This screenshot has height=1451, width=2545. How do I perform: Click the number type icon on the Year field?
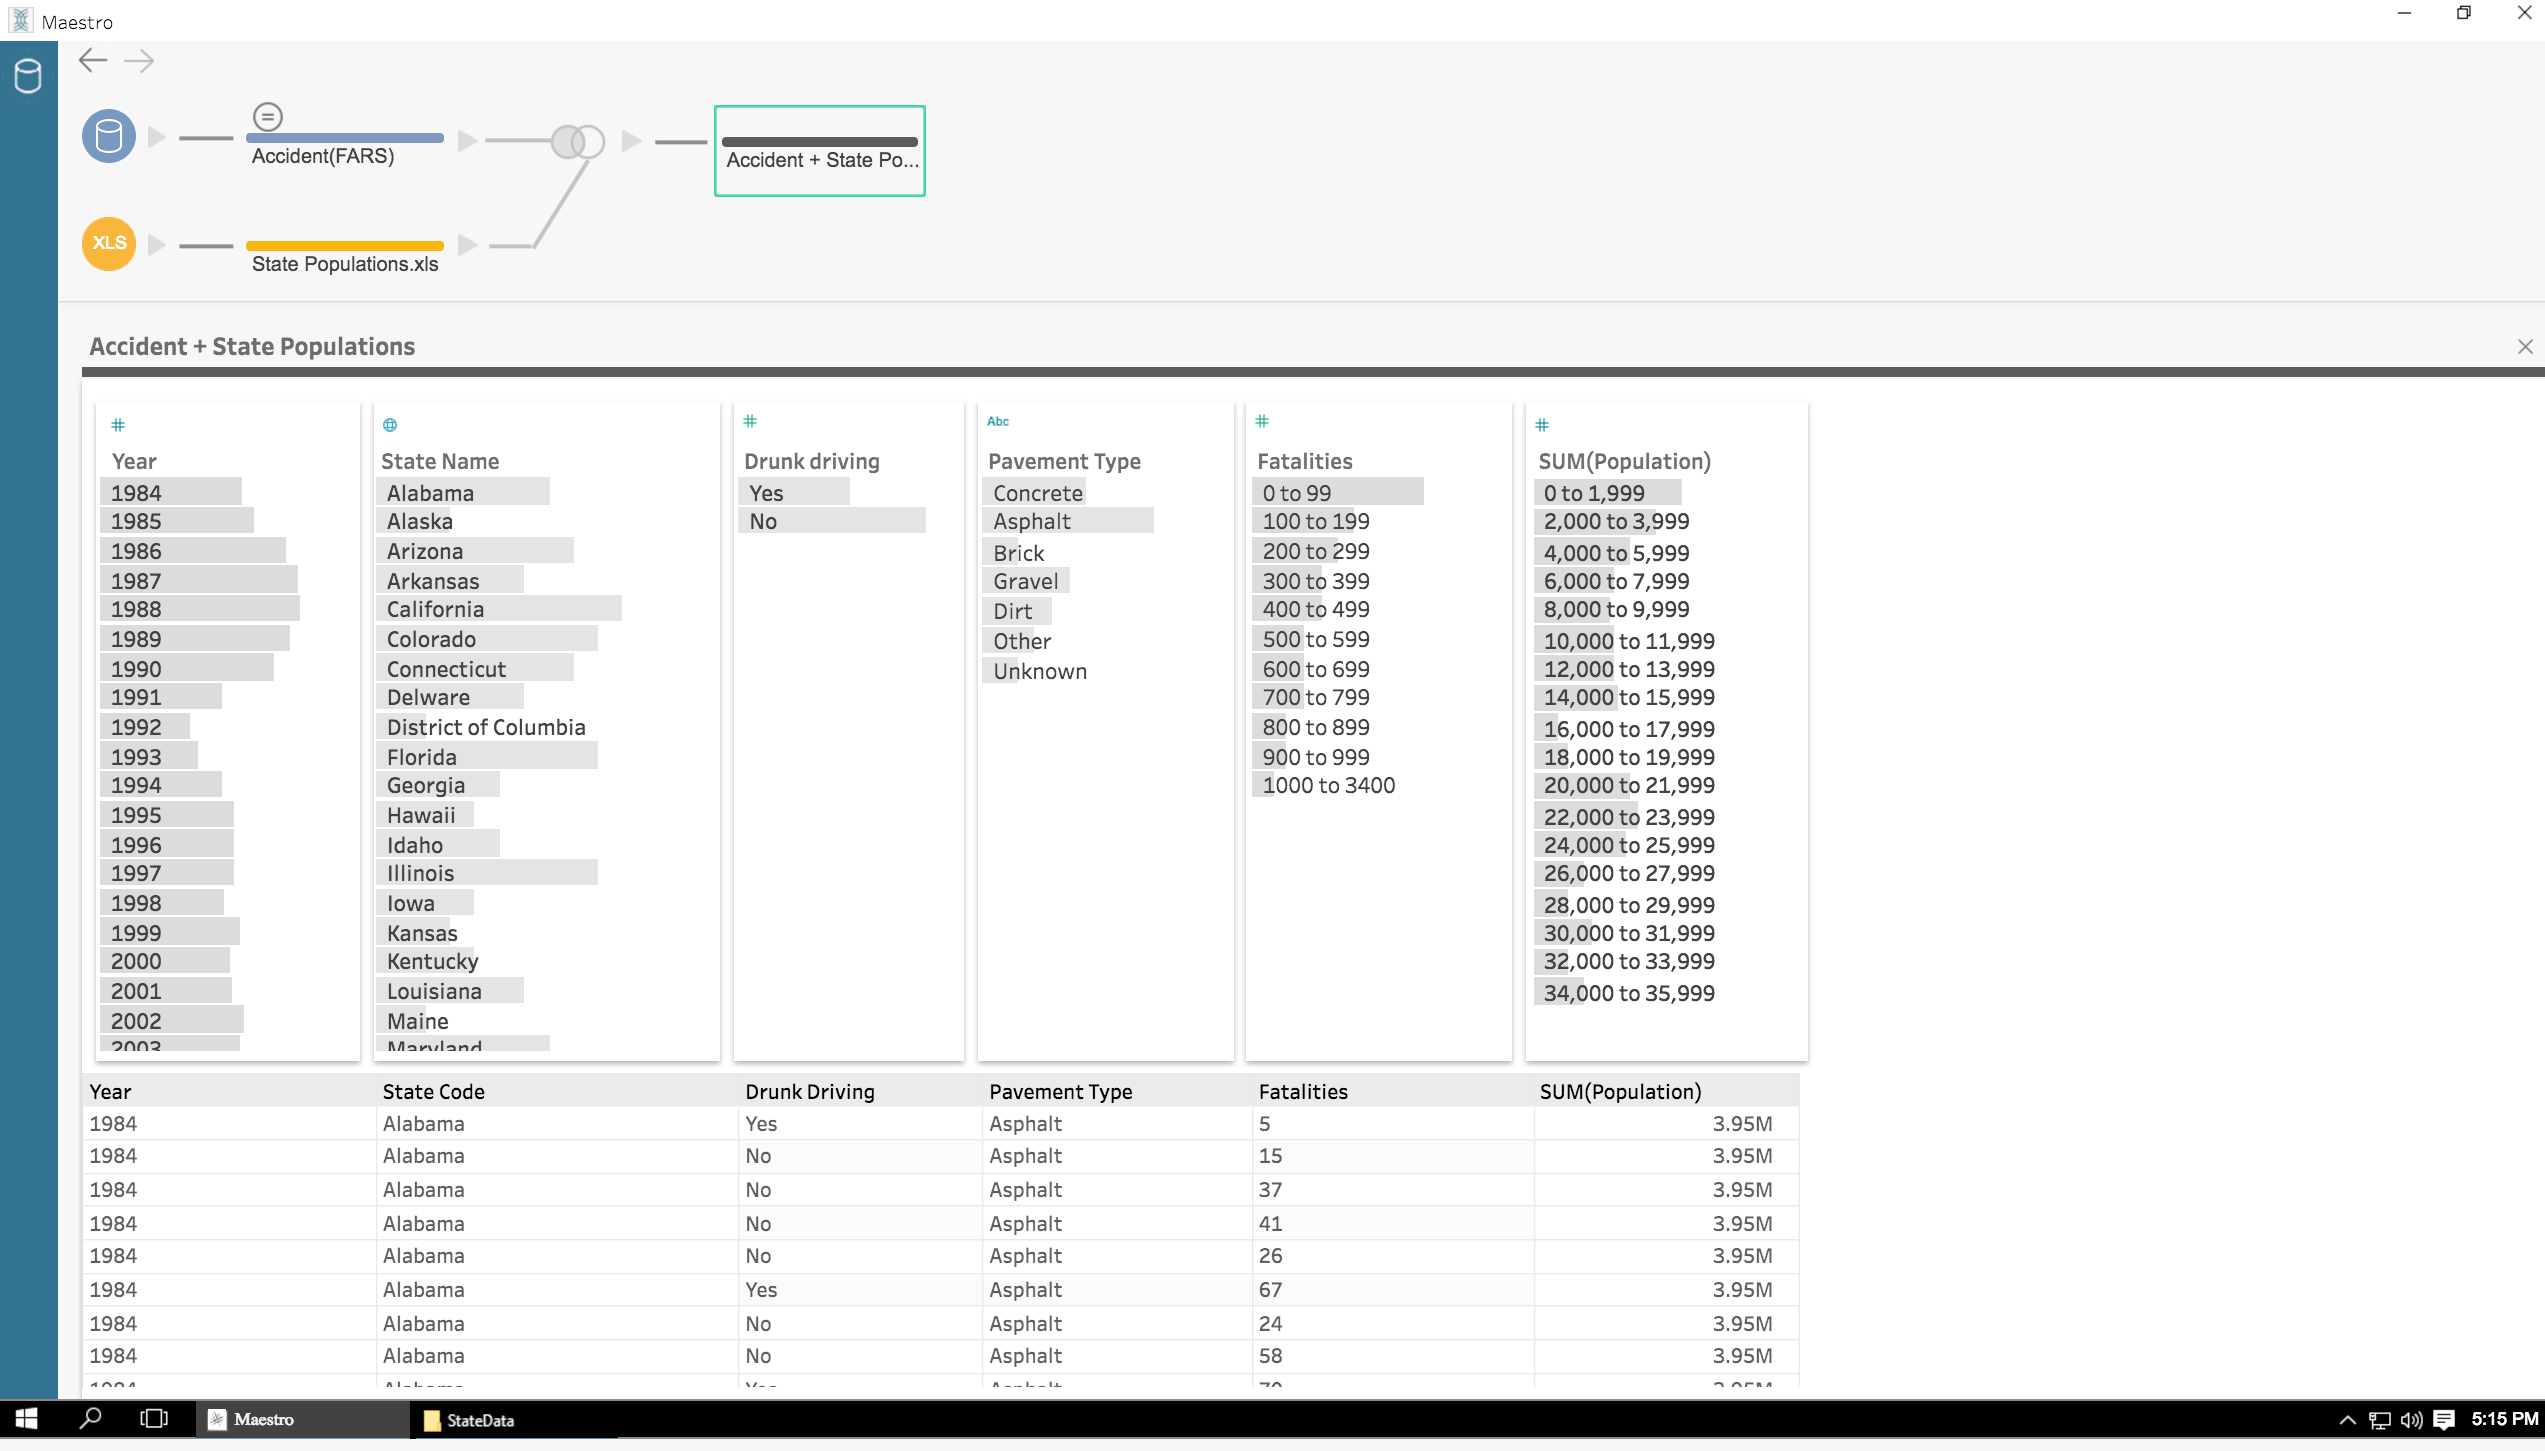(117, 424)
